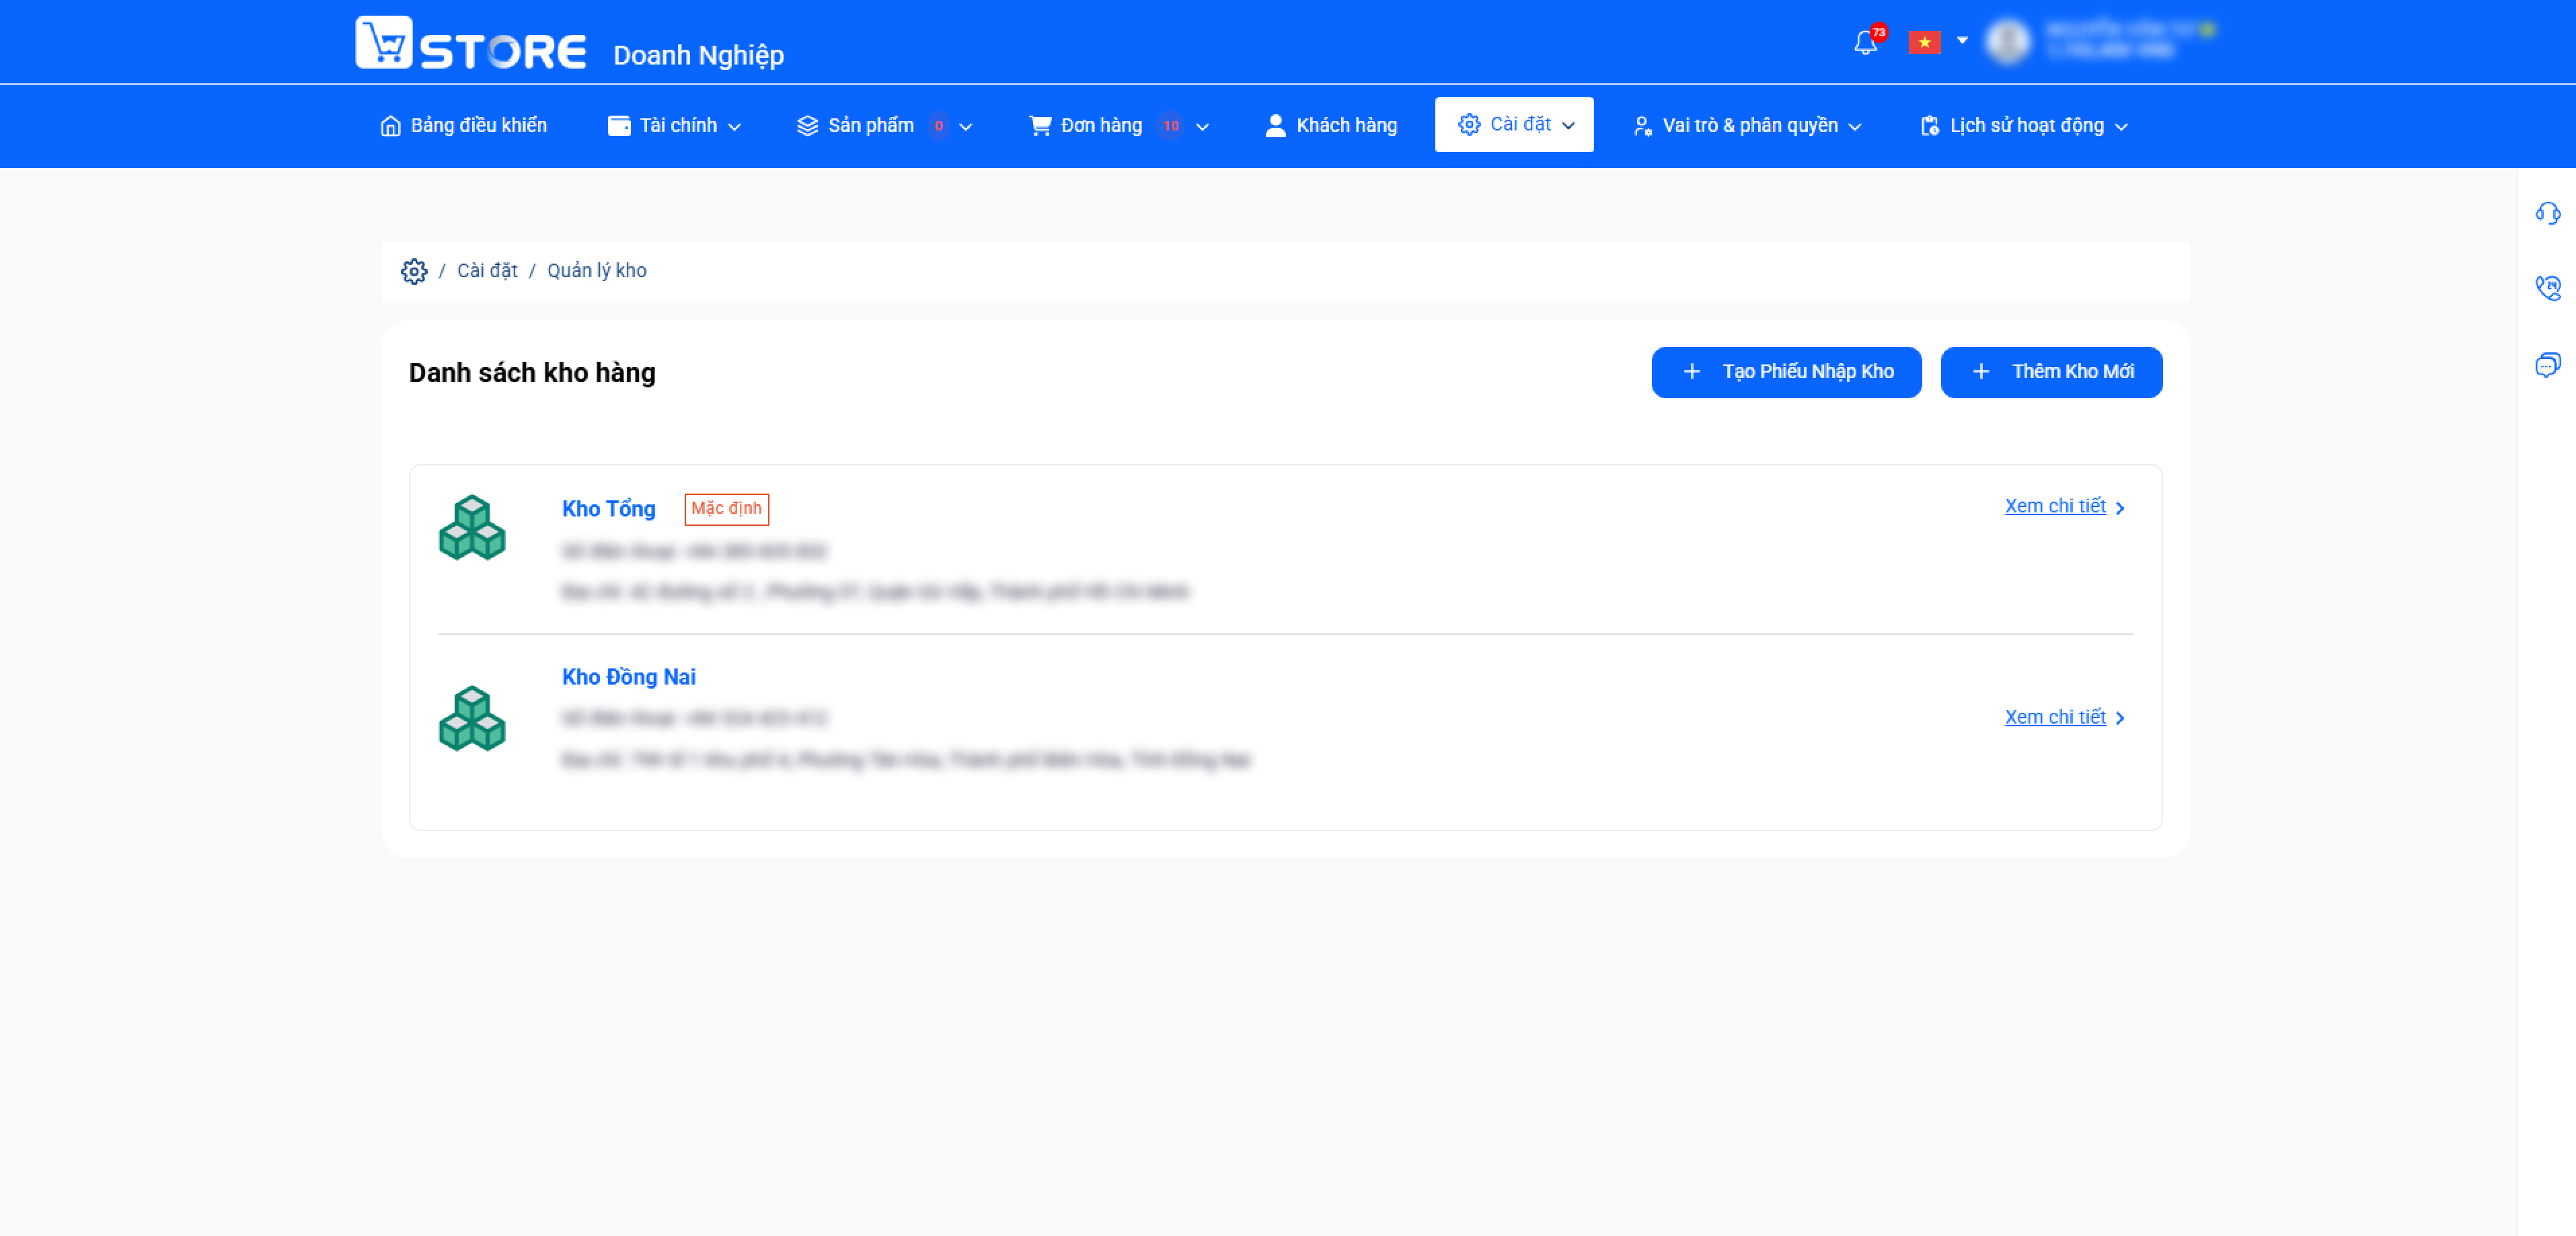Open the notifications bell

(x=1865, y=42)
